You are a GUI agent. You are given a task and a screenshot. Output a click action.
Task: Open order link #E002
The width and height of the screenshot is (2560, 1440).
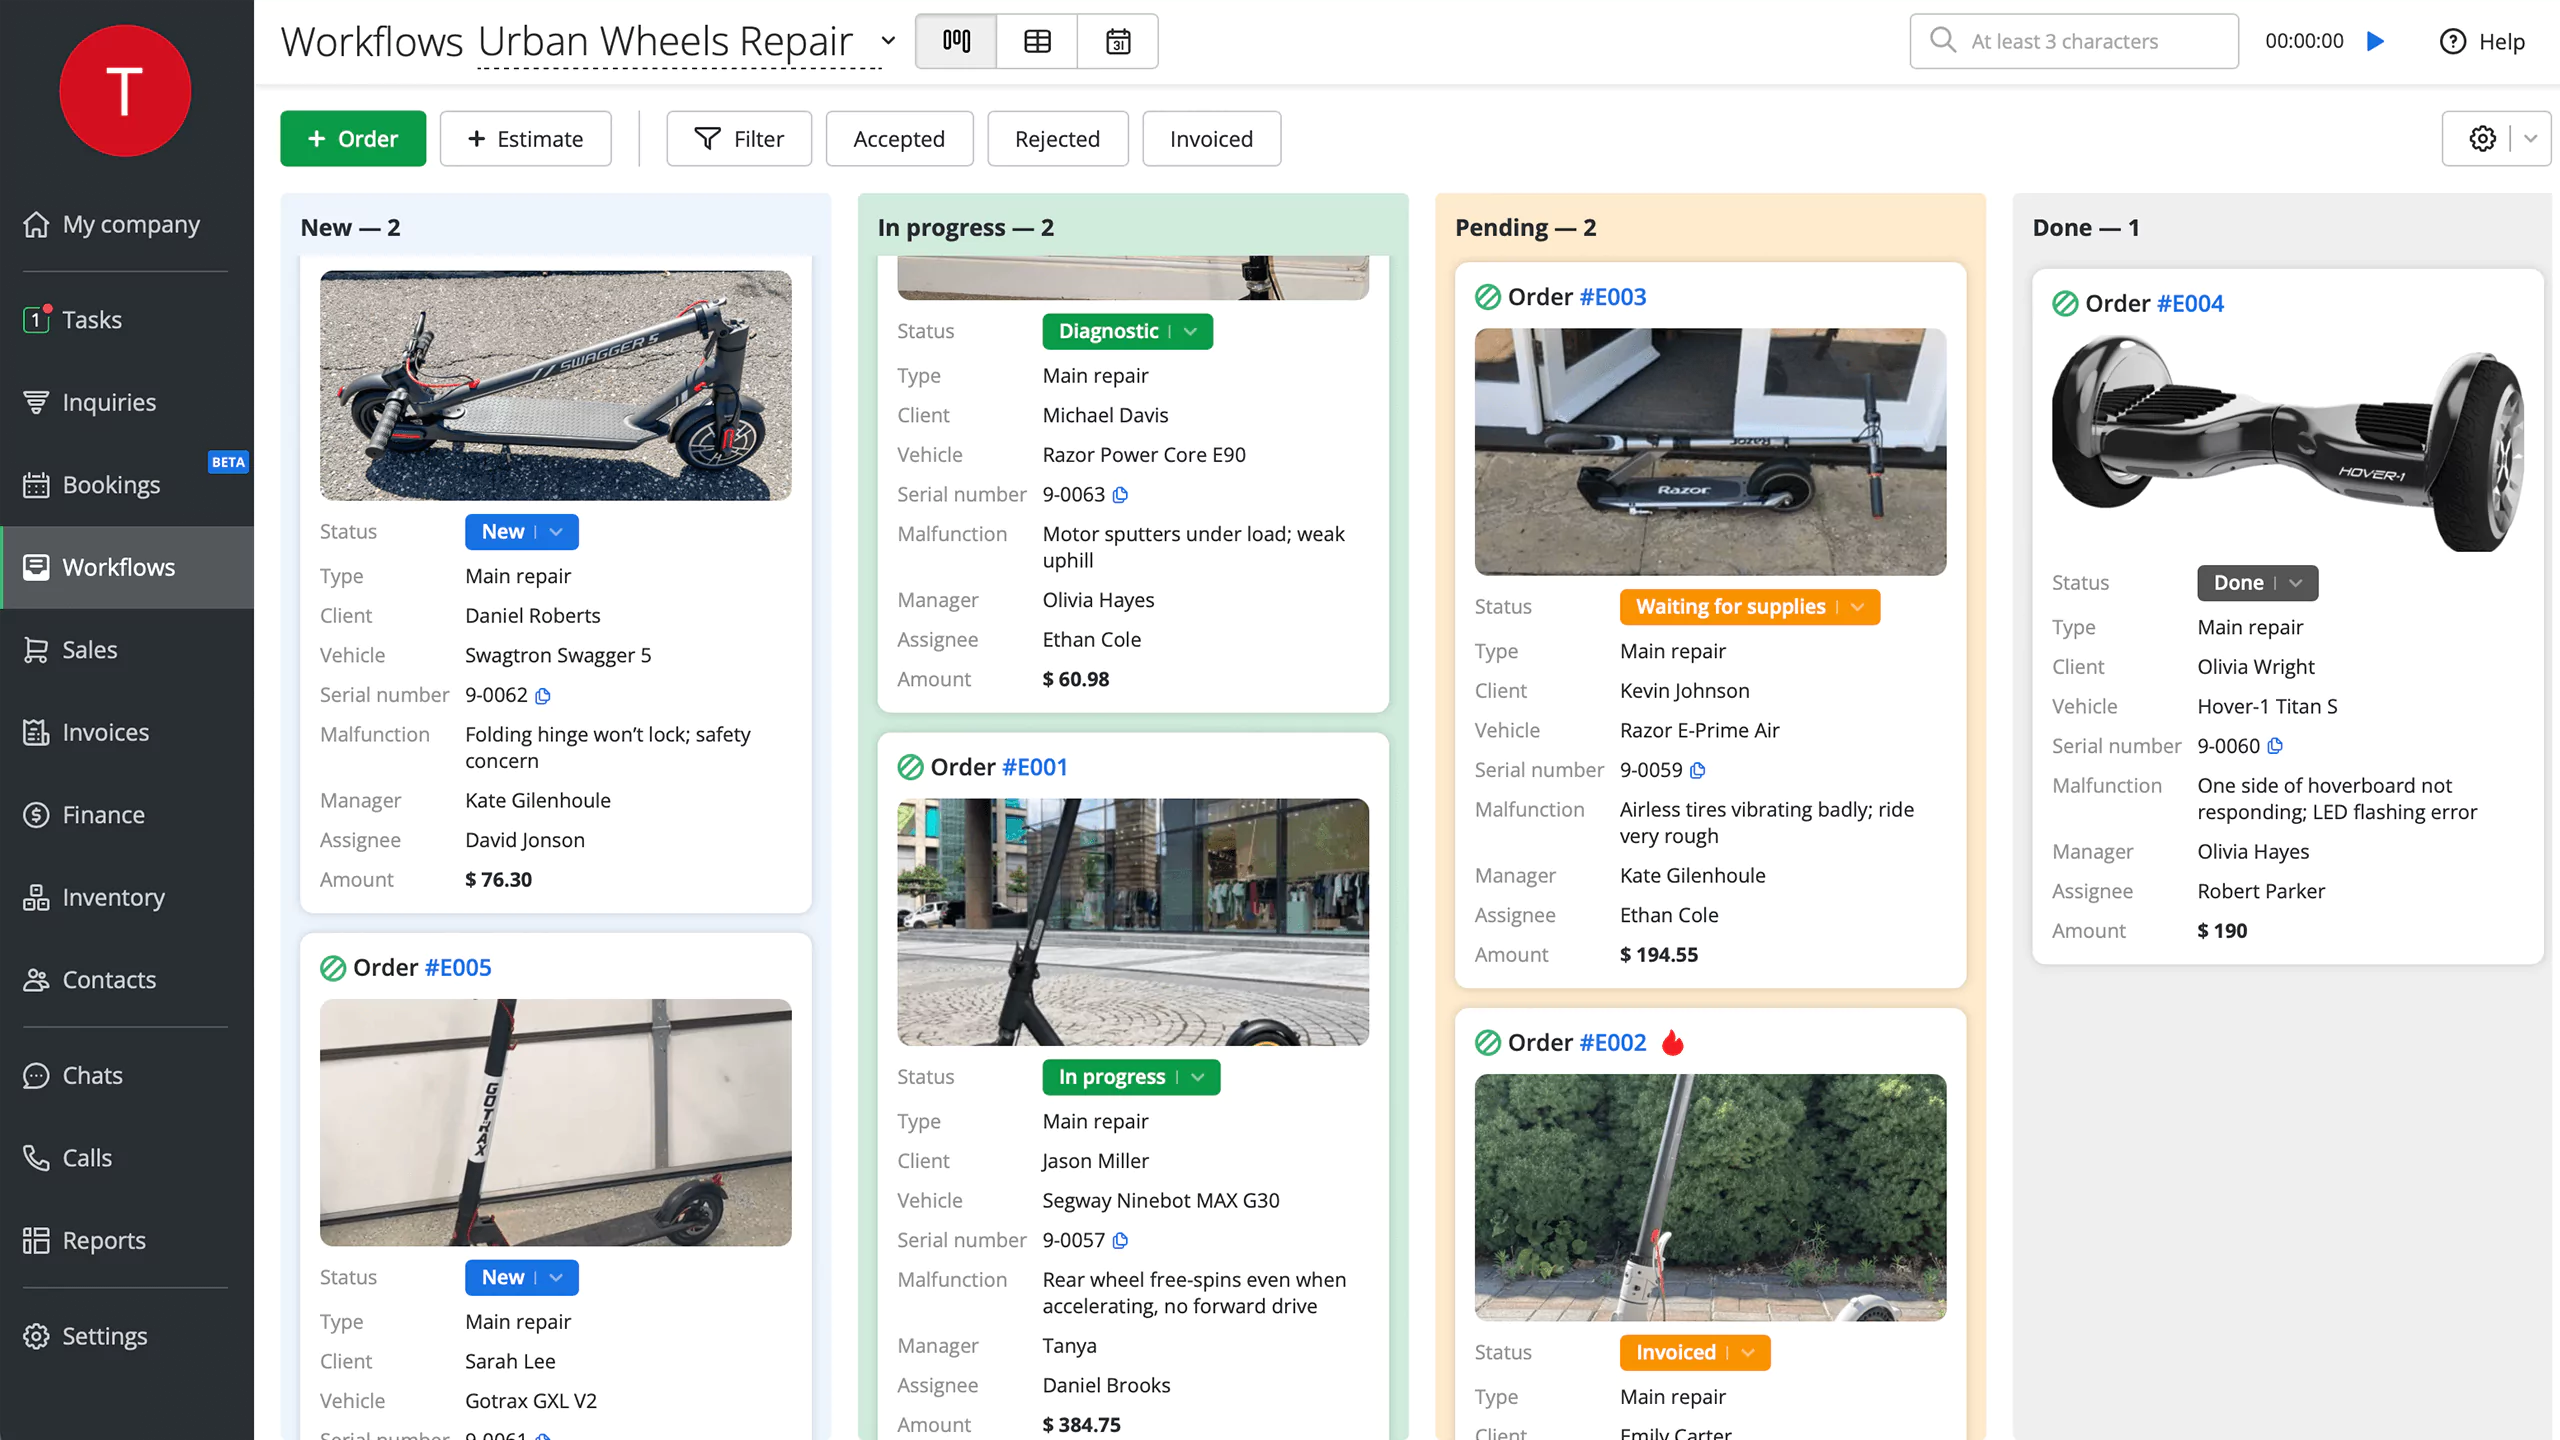pos(1613,1043)
